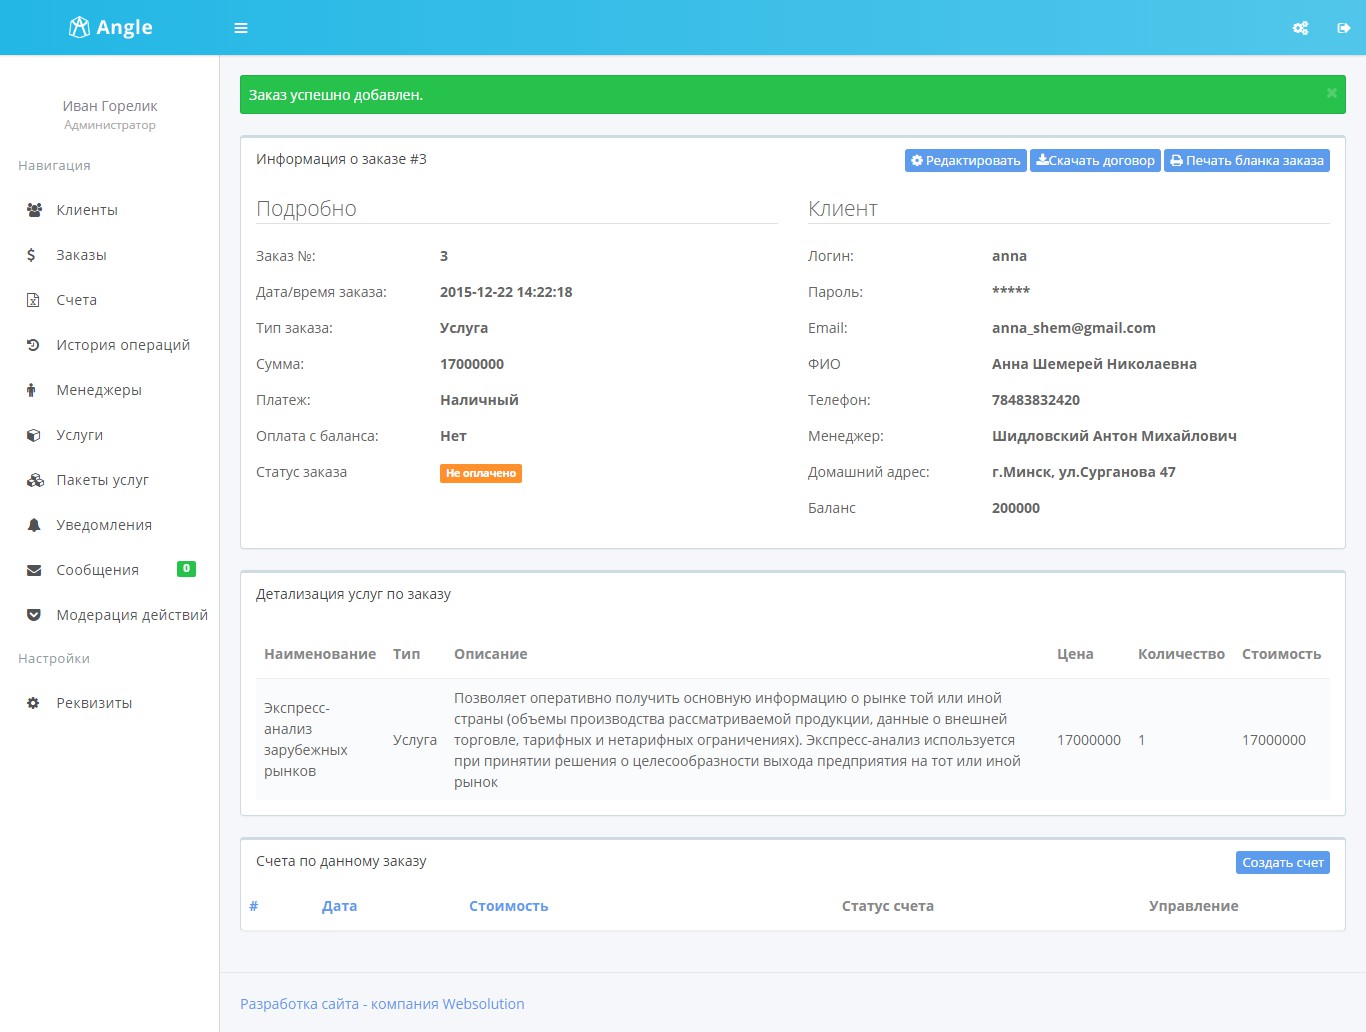This screenshot has width=1366, height=1032.
Task: Click the Создать счет button
Action: coord(1283,862)
